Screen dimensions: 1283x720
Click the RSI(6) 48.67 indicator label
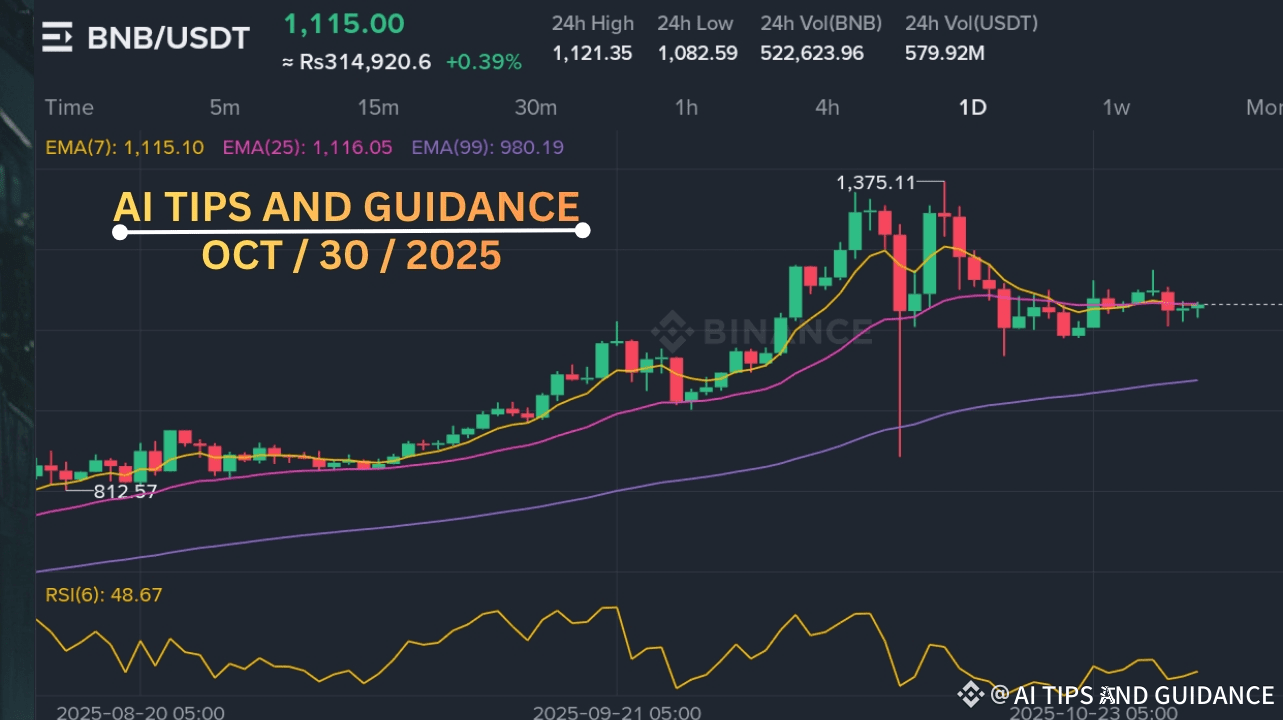pyautogui.click(x=103, y=595)
